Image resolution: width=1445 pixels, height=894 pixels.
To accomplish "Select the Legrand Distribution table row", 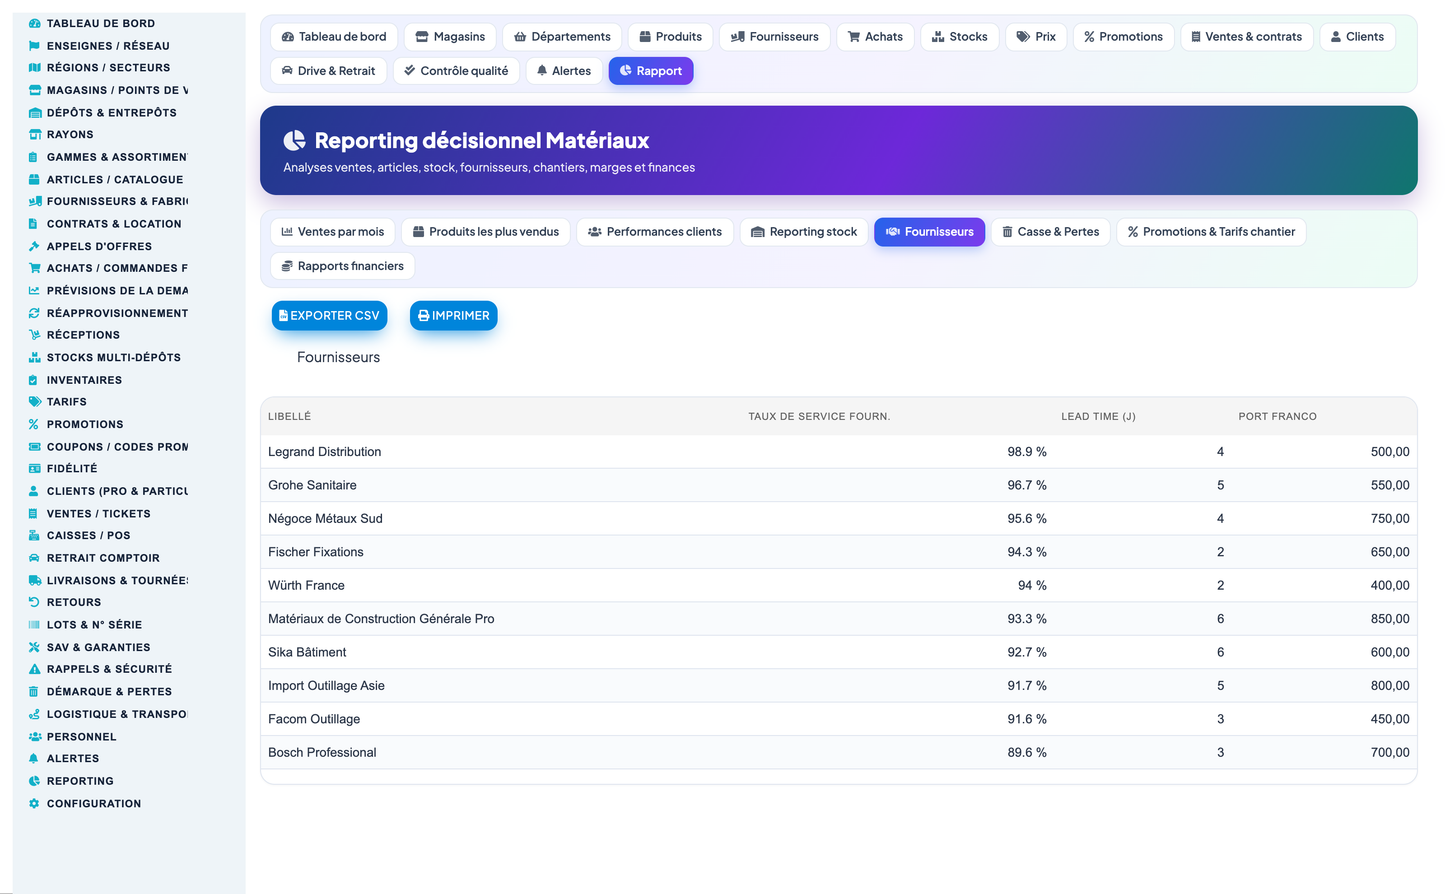I will click(838, 452).
